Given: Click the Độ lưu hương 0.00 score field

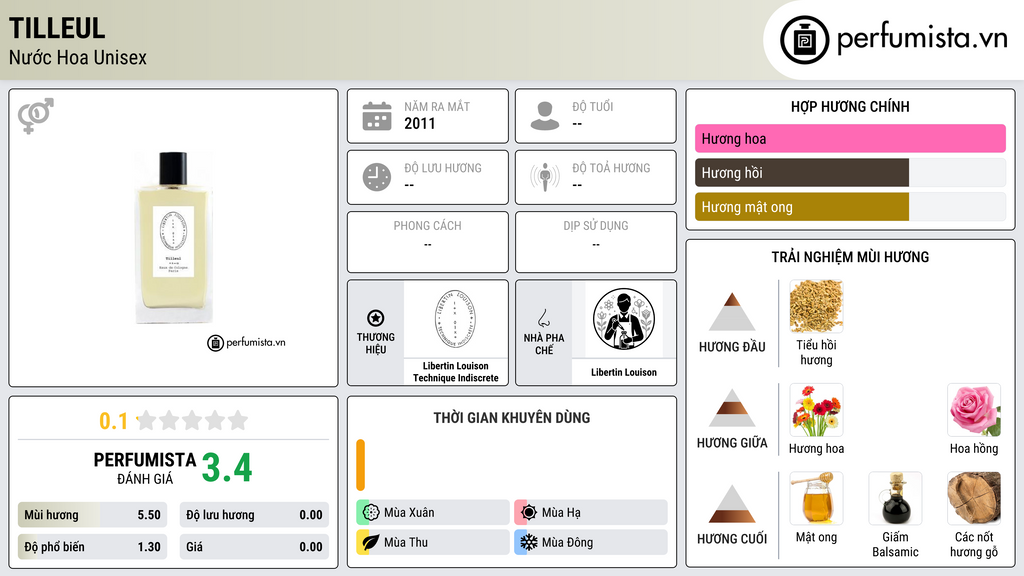Looking at the screenshot, I should click(x=254, y=515).
